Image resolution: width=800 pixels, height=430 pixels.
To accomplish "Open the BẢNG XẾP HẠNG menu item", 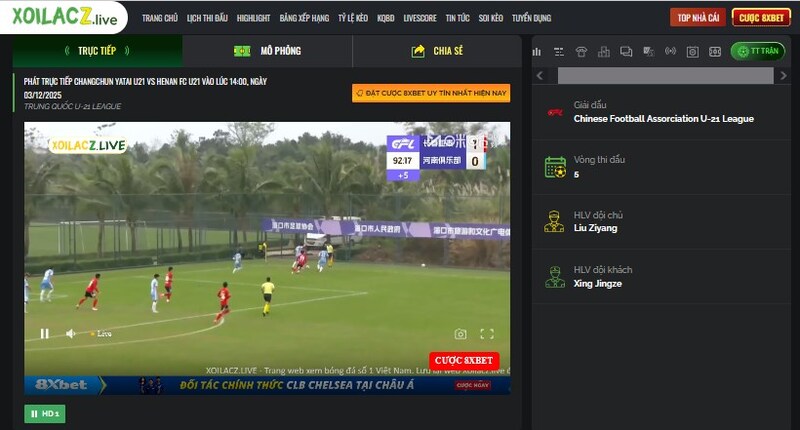I will (x=304, y=18).
